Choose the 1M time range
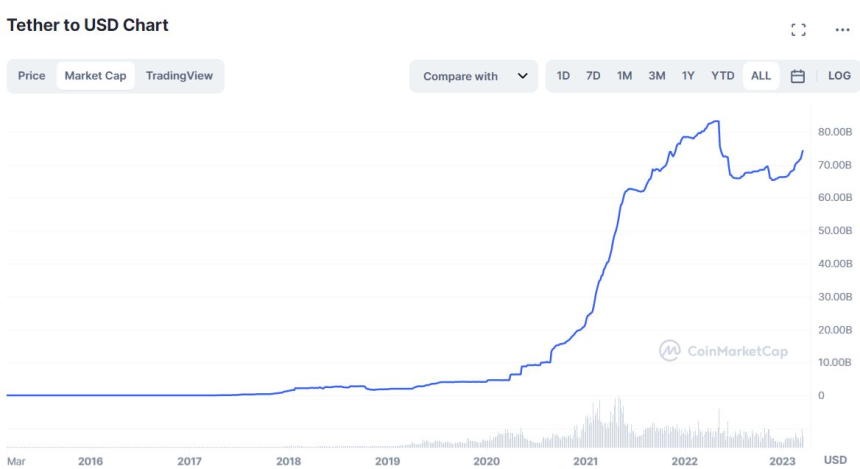Screen dimensions: 860x469 point(624,76)
